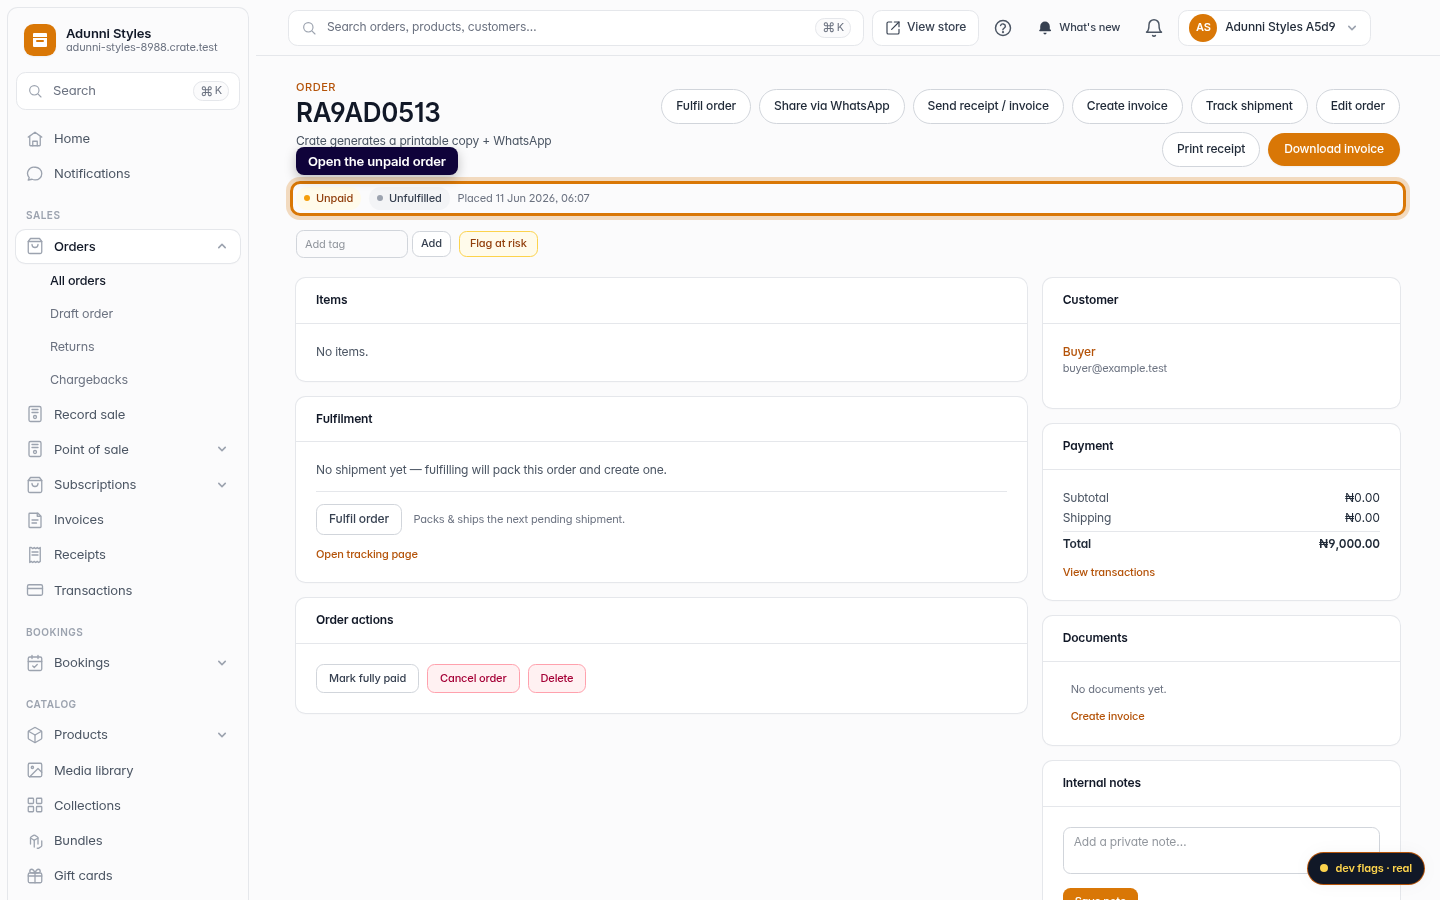Click the Notifications chat bubble icon

(x=35, y=174)
